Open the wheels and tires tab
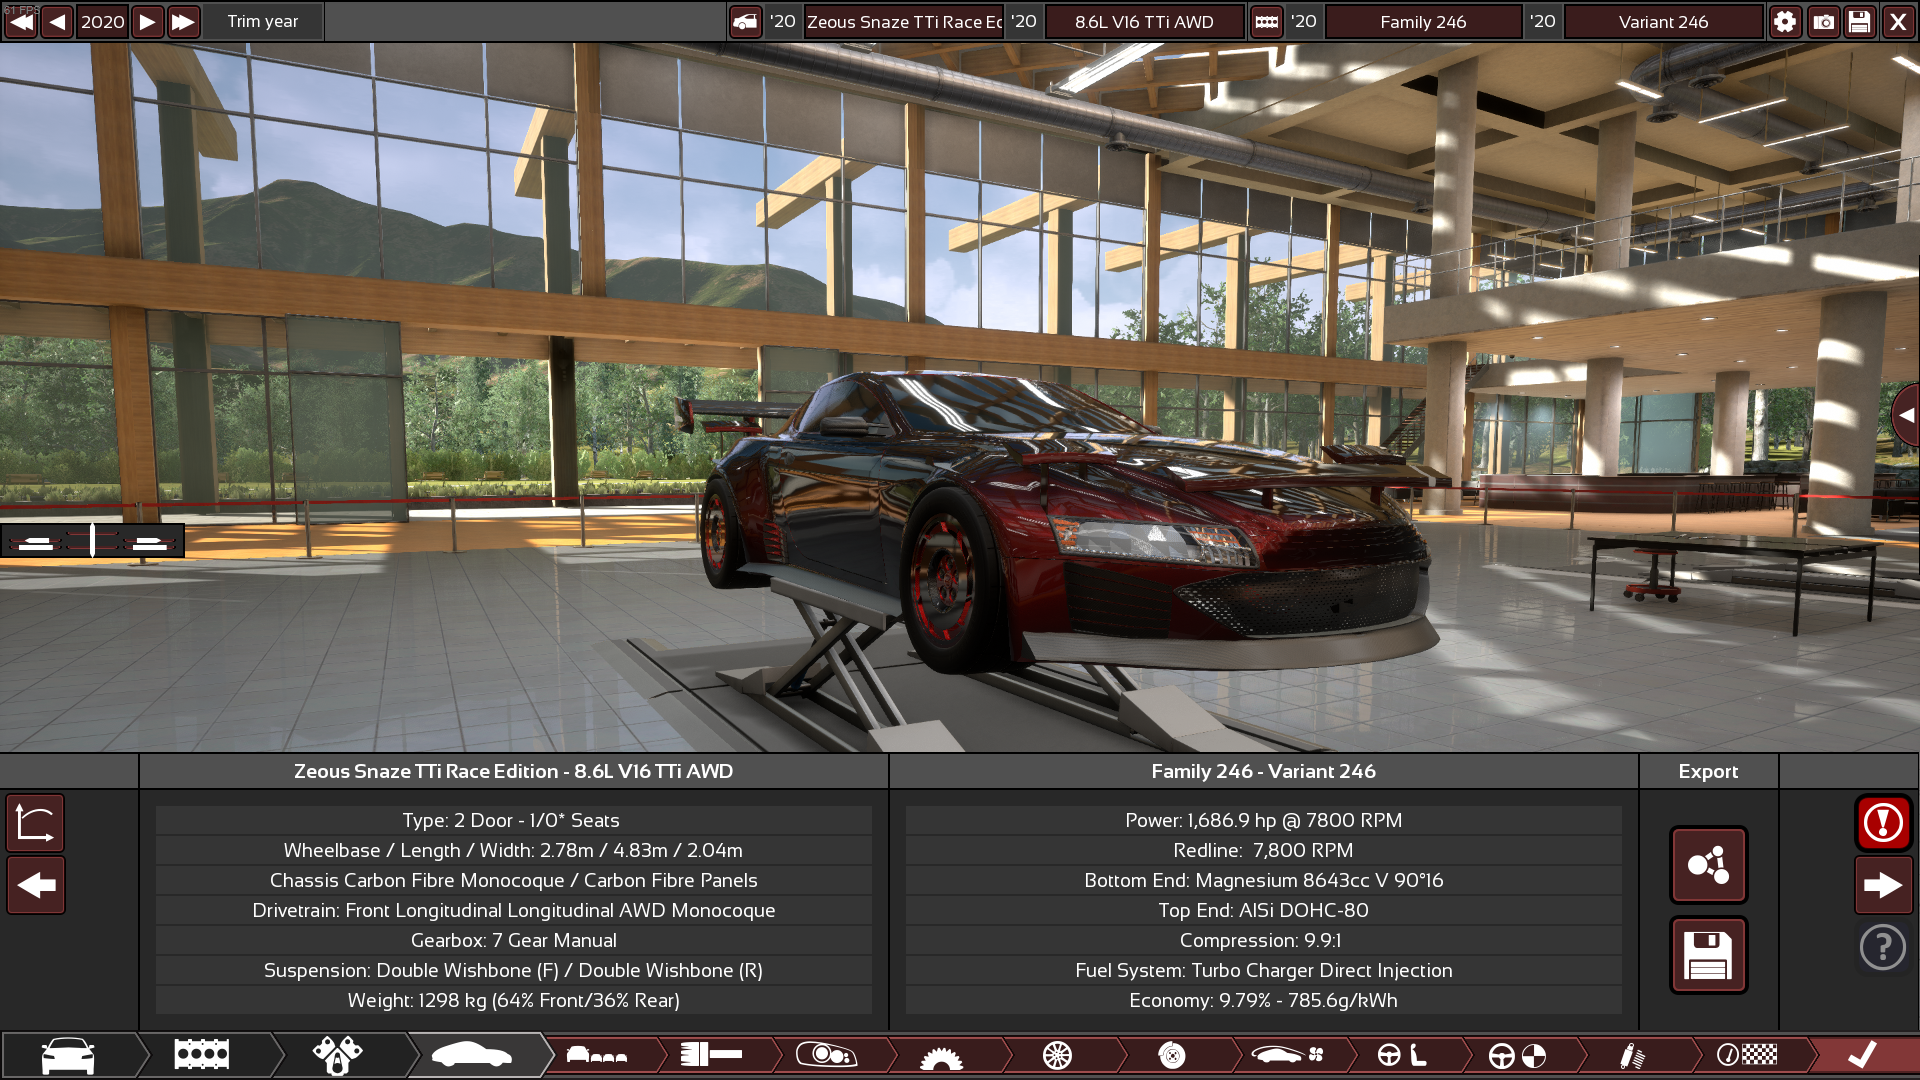Image resolution: width=1920 pixels, height=1080 pixels. click(1057, 1055)
